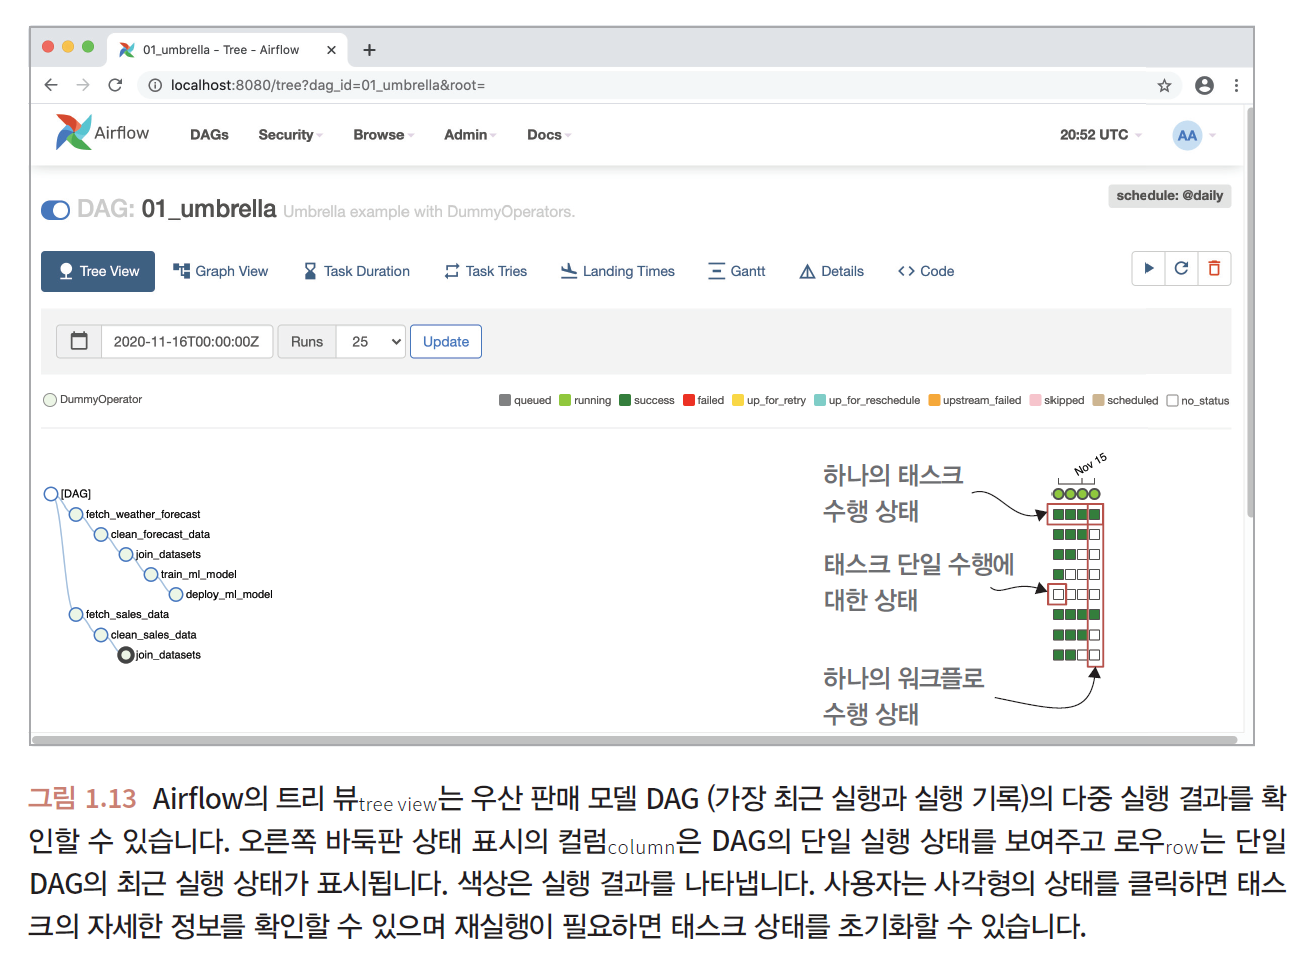Click the up_for_retry legend swatch
Screen dimensions: 1308x963
point(738,400)
